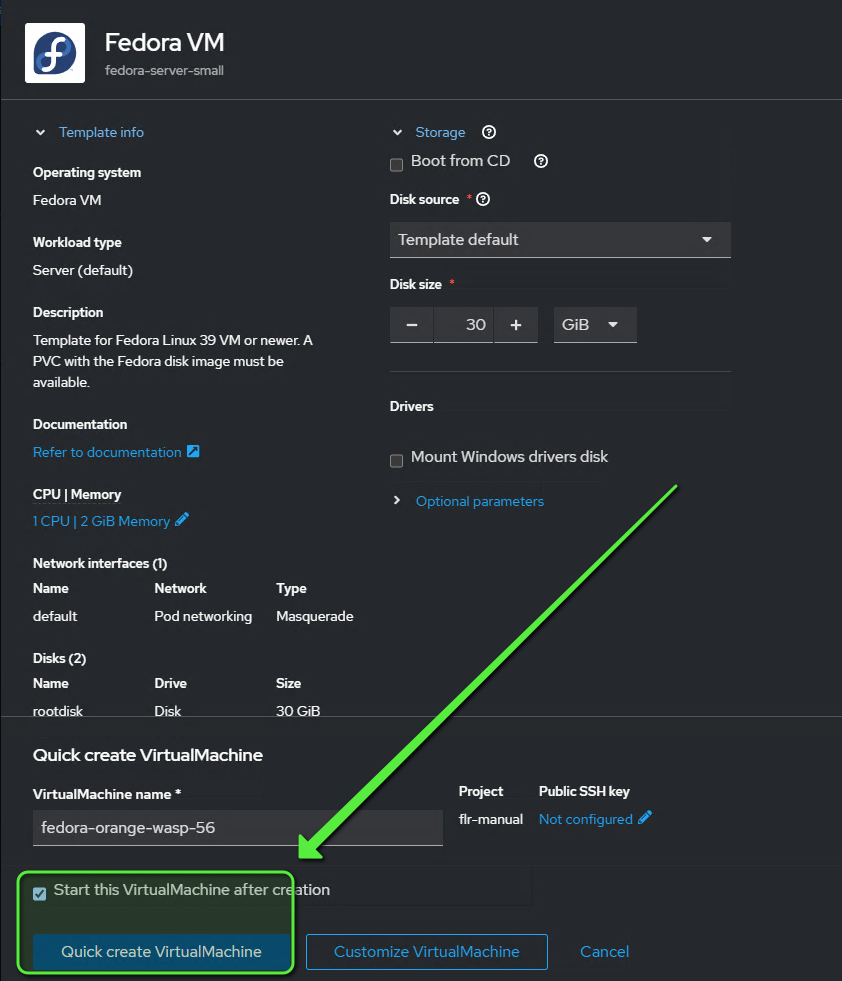
Task: Edit Public SSH key pencil icon
Action: click(645, 817)
